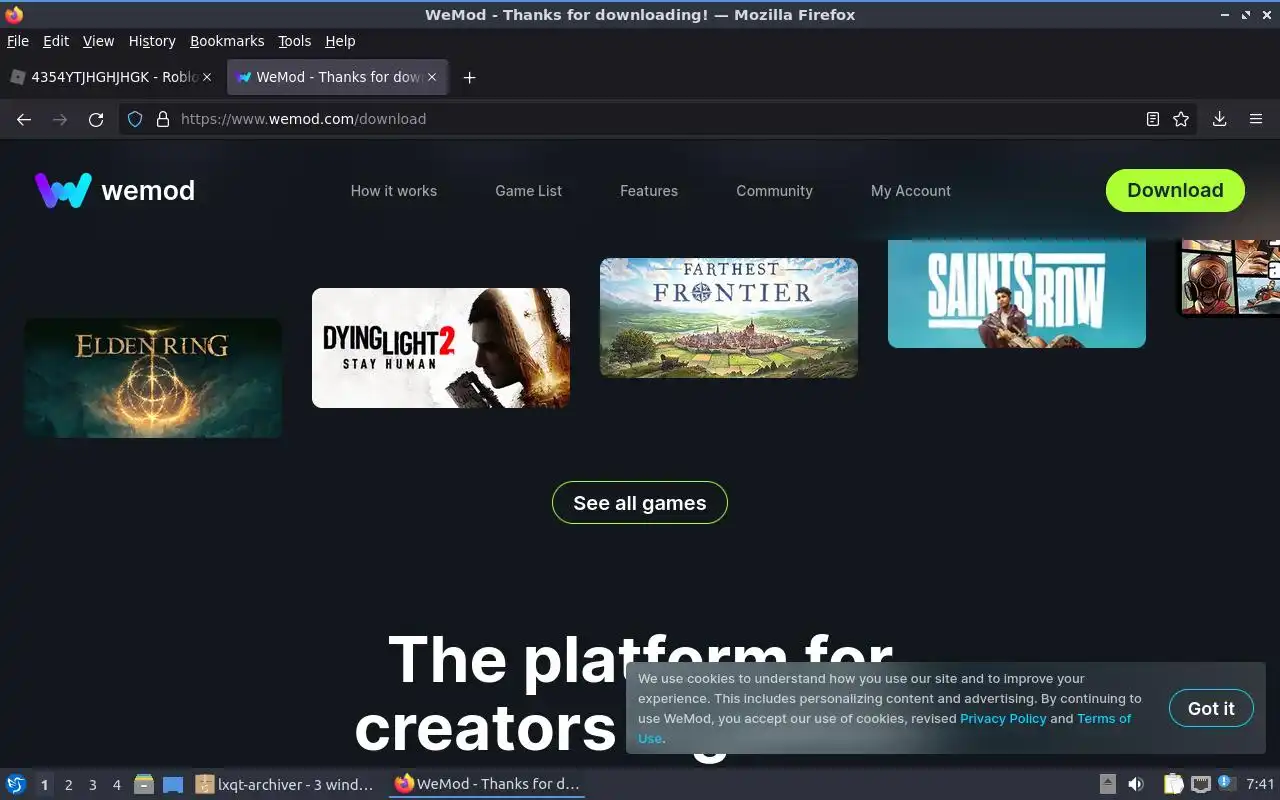Click the forward navigation arrow
1280x800 pixels.
(60, 119)
